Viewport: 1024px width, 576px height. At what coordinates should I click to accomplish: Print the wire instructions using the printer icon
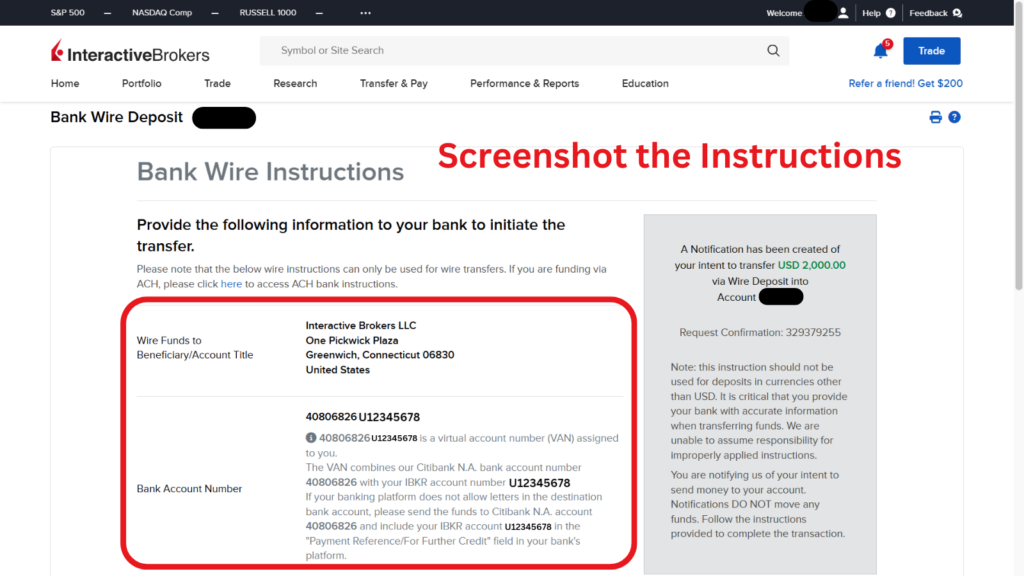point(934,116)
